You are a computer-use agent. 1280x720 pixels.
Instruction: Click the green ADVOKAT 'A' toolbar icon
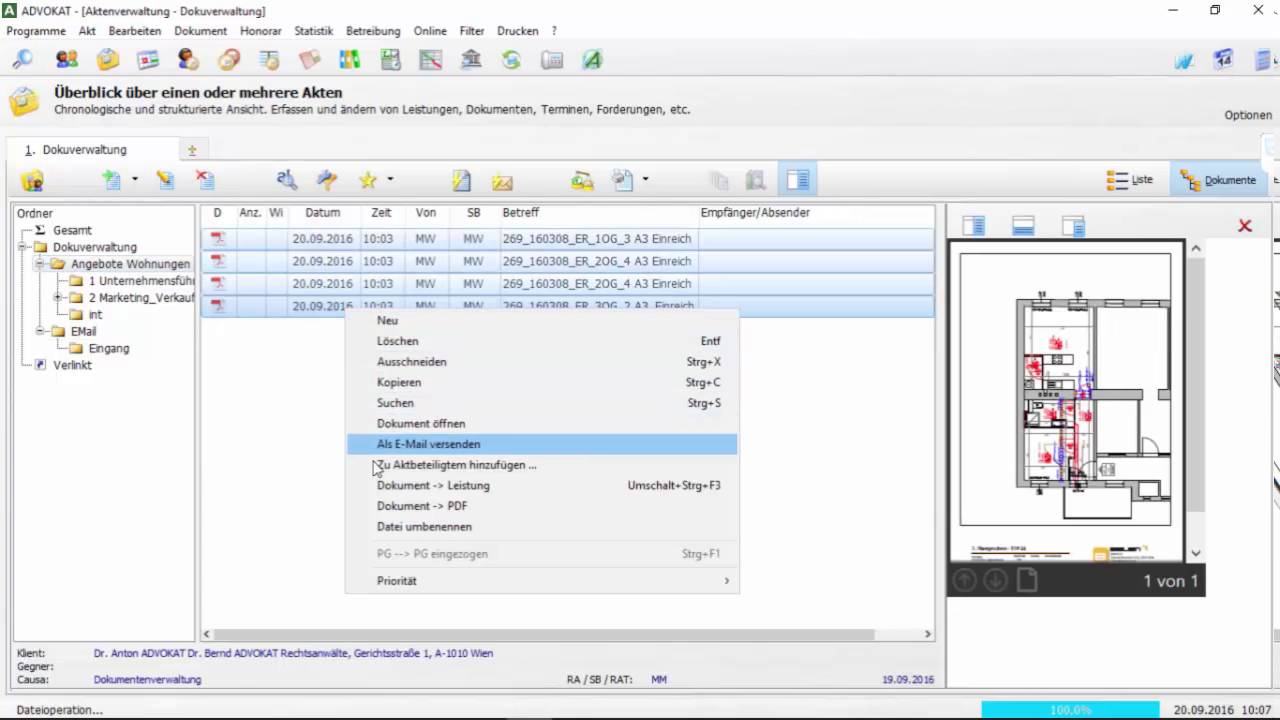coord(592,60)
